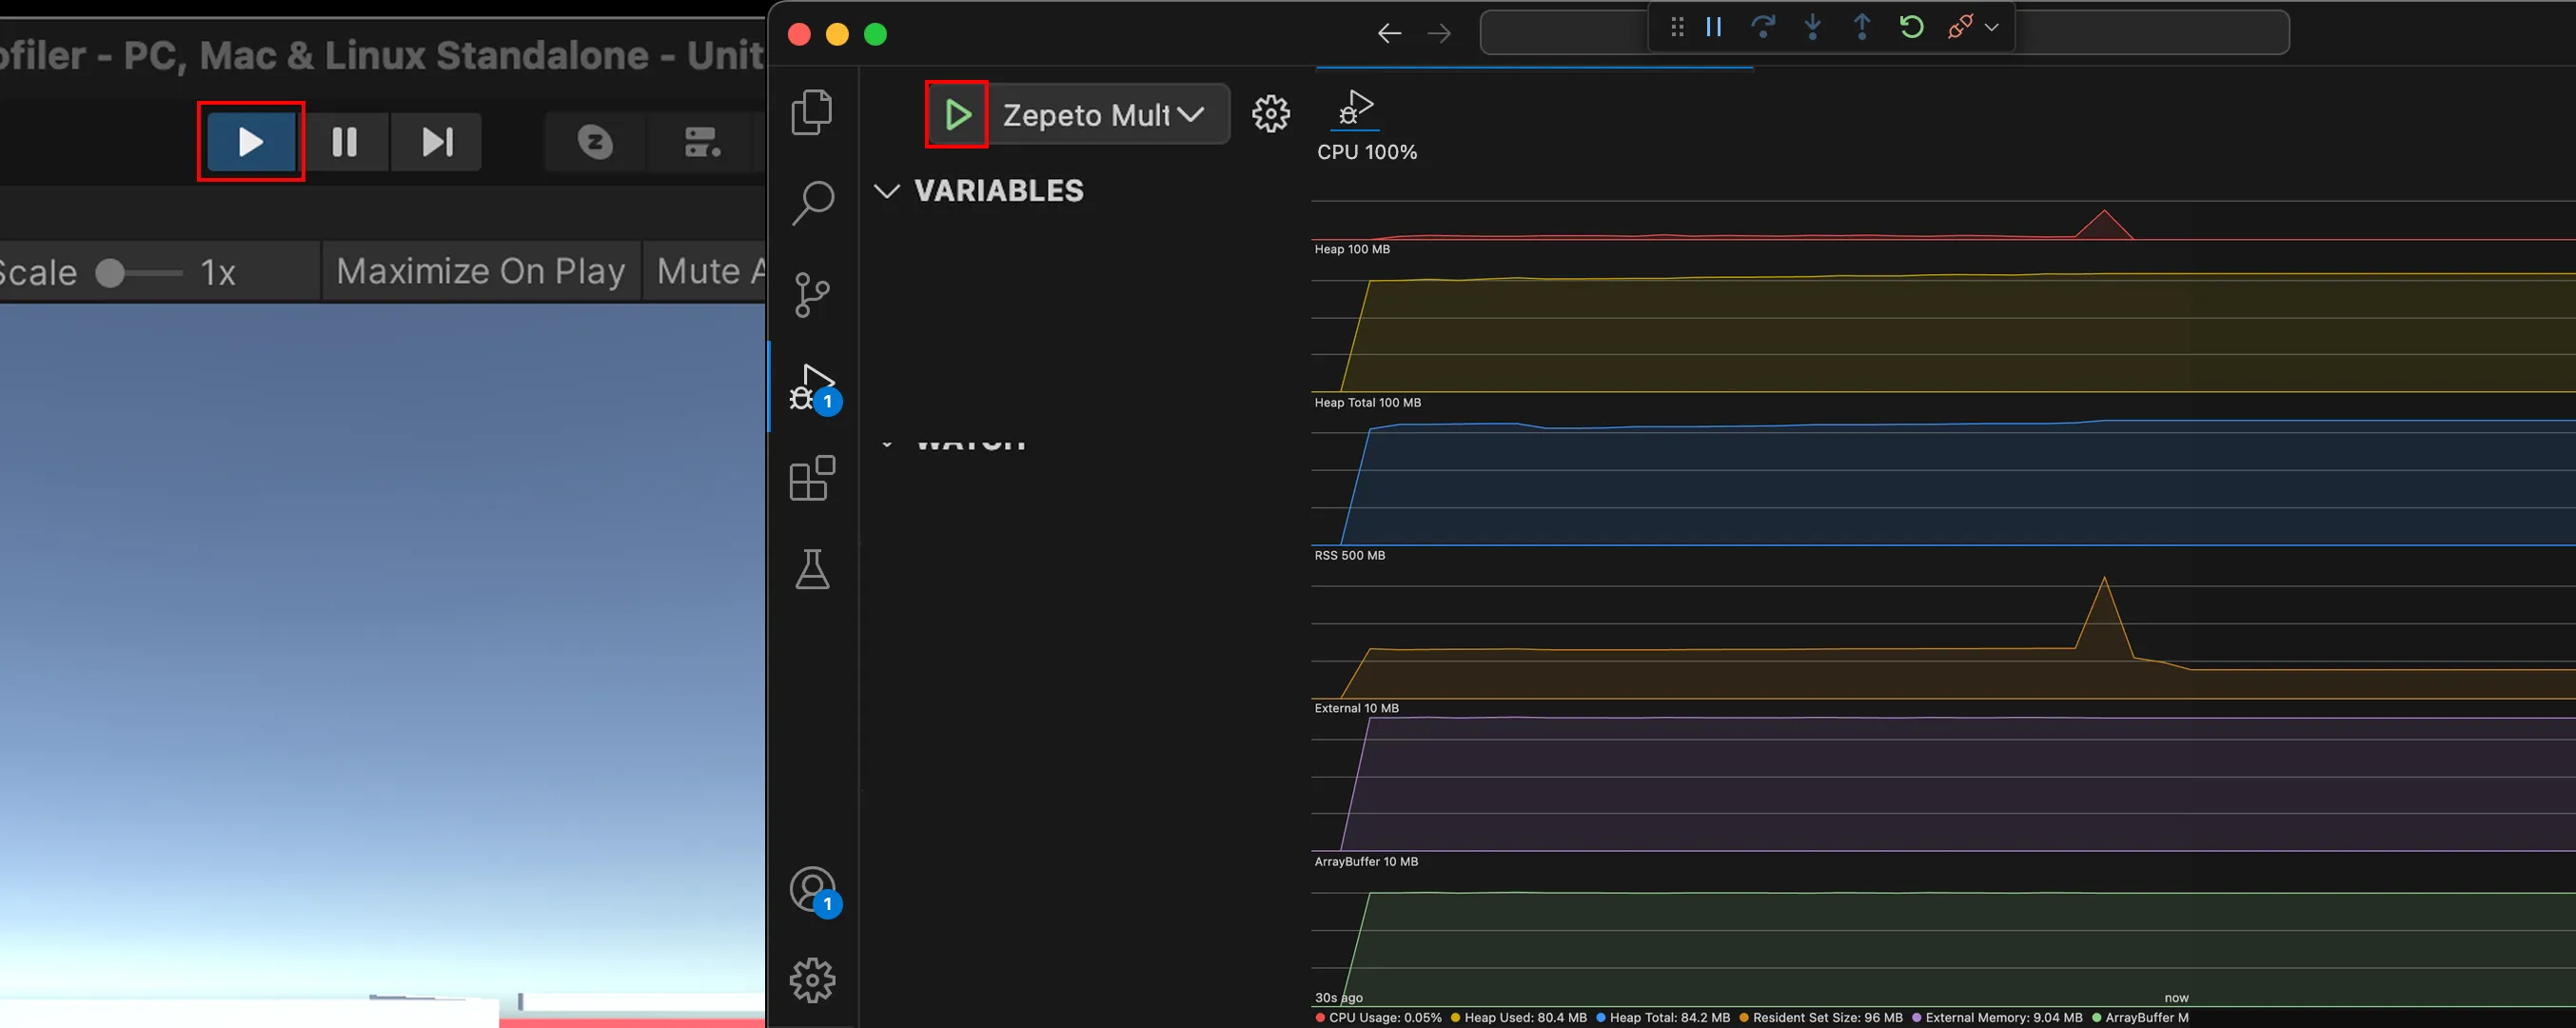
Task: Click the Zepeto logo button in Unity toolbar
Action: point(596,142)
